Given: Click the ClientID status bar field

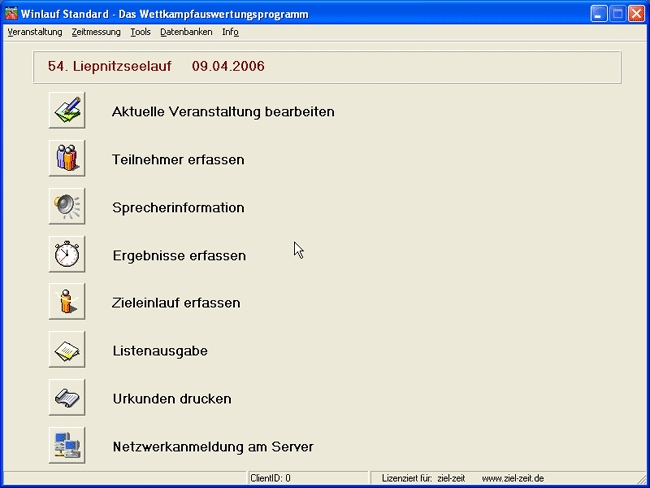Looking at the screenshot, I should click(308, 478).
